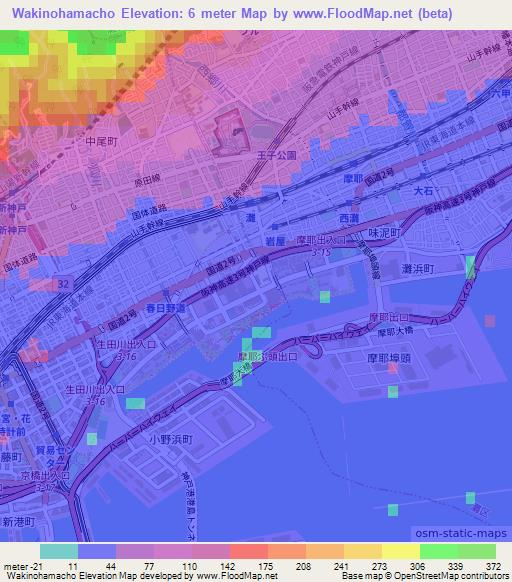Screen dimensions: 512x582
Task: Click the 摩耶出入口 3-15 interchange label
Action: point(321,246)
